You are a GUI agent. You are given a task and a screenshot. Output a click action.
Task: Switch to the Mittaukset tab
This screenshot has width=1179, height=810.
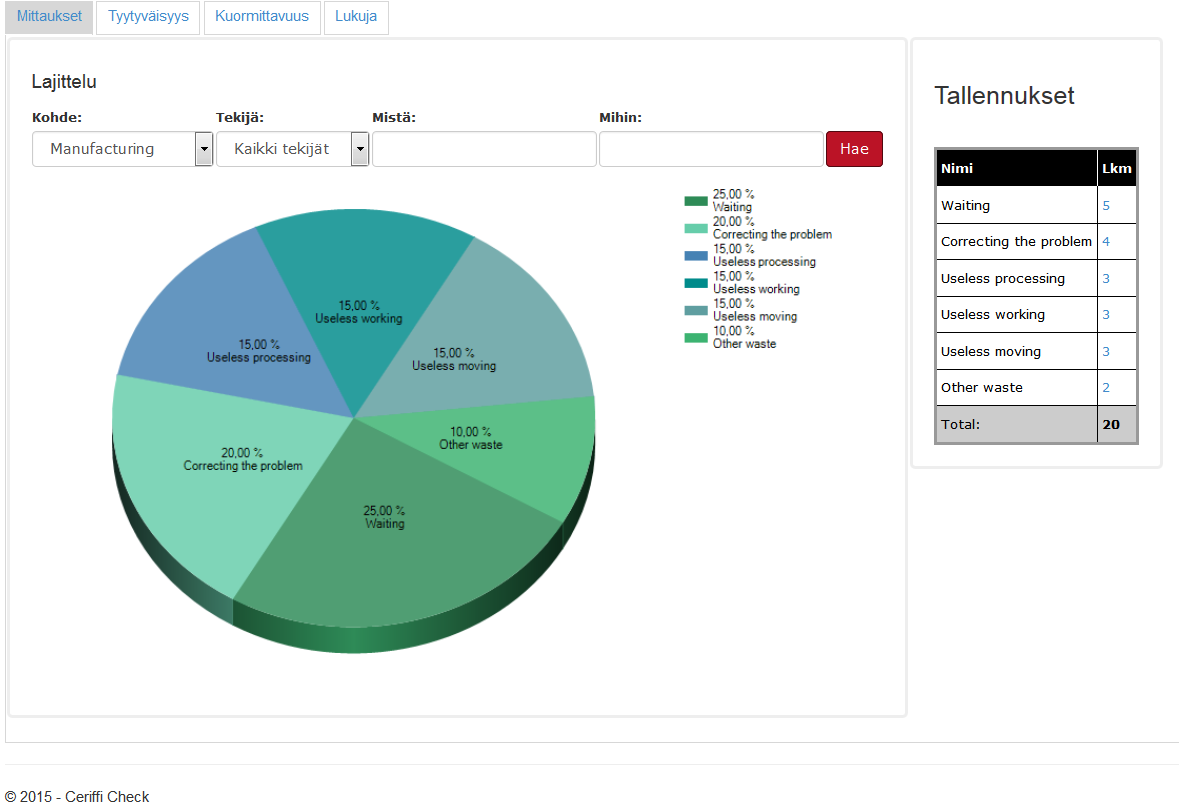pos(49,17)
